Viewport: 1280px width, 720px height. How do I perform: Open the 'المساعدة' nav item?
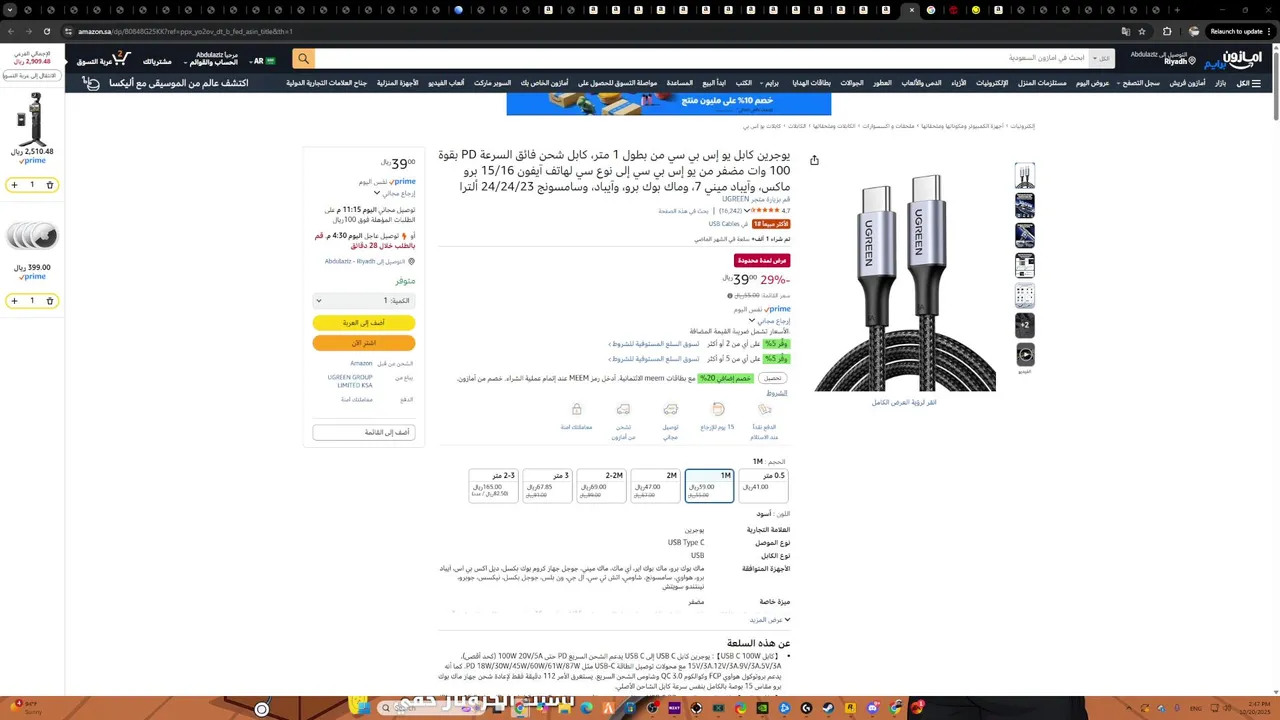point(680,83)
